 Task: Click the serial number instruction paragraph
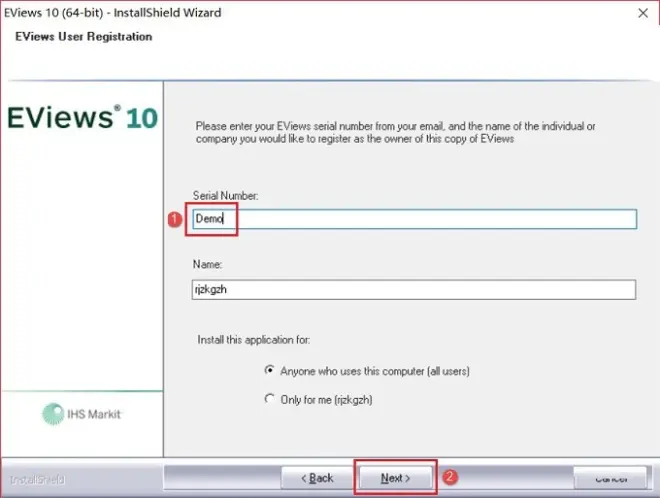[x=395, y=133]
